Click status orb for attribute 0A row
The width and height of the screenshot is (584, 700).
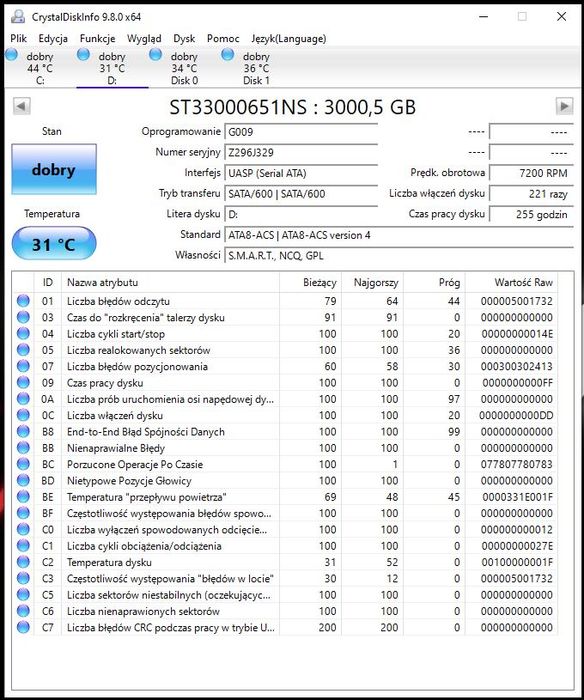pyautogui.click(x=23, y=399)
